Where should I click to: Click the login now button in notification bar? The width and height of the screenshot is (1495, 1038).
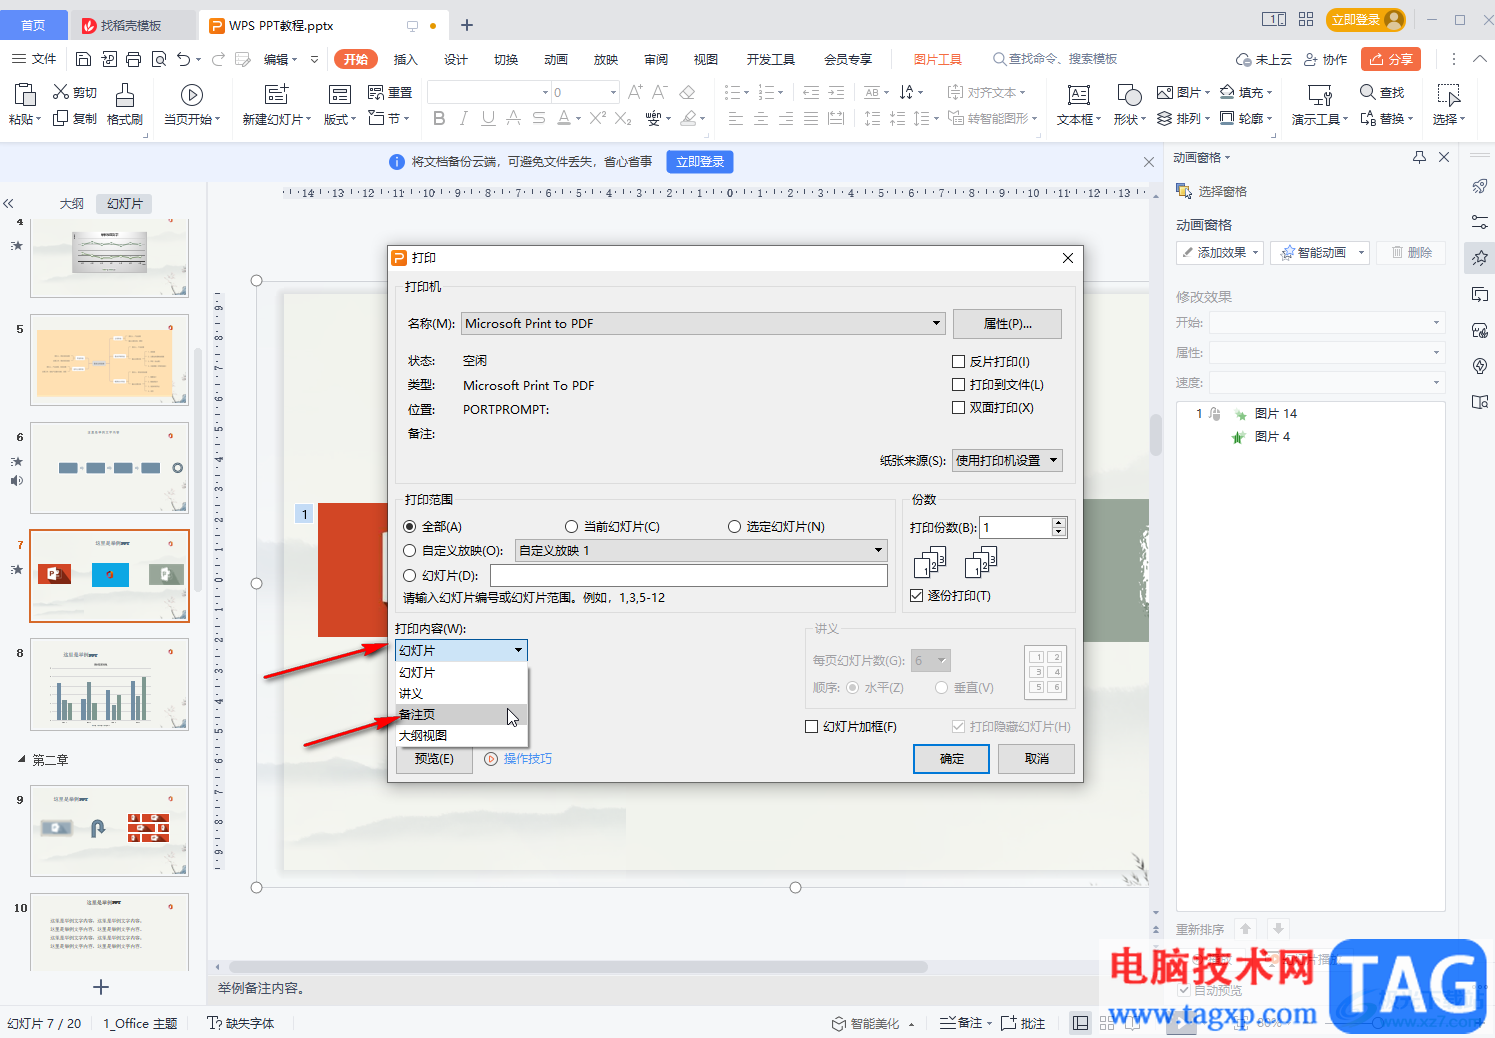(700, 161)
